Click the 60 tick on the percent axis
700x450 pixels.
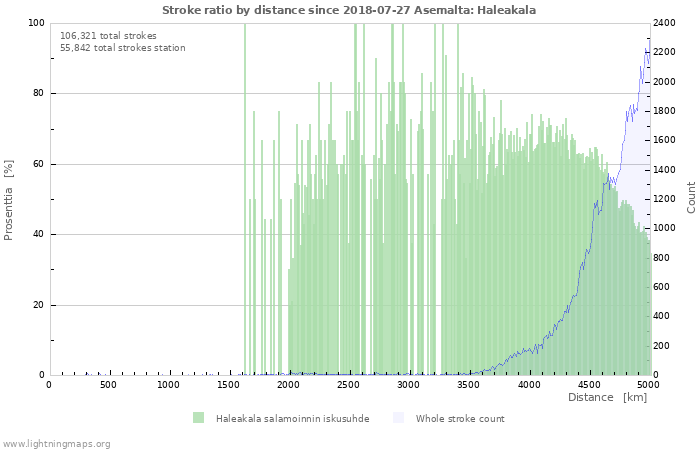click(x=38, y=164)
